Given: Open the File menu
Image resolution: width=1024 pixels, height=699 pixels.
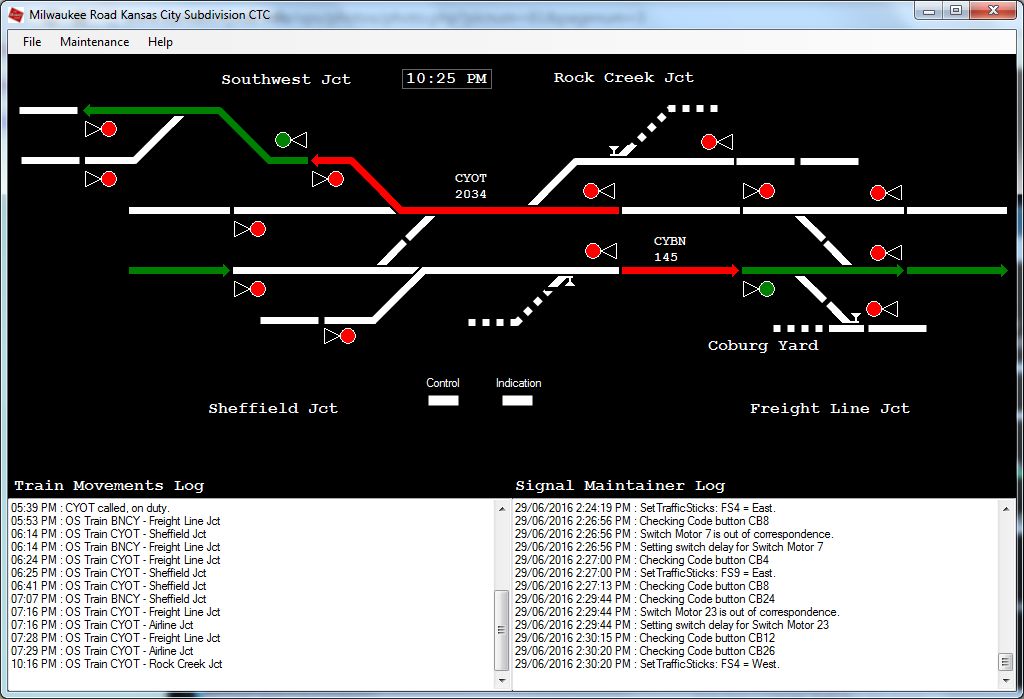Looking at the screenshot, I should 32,42.
